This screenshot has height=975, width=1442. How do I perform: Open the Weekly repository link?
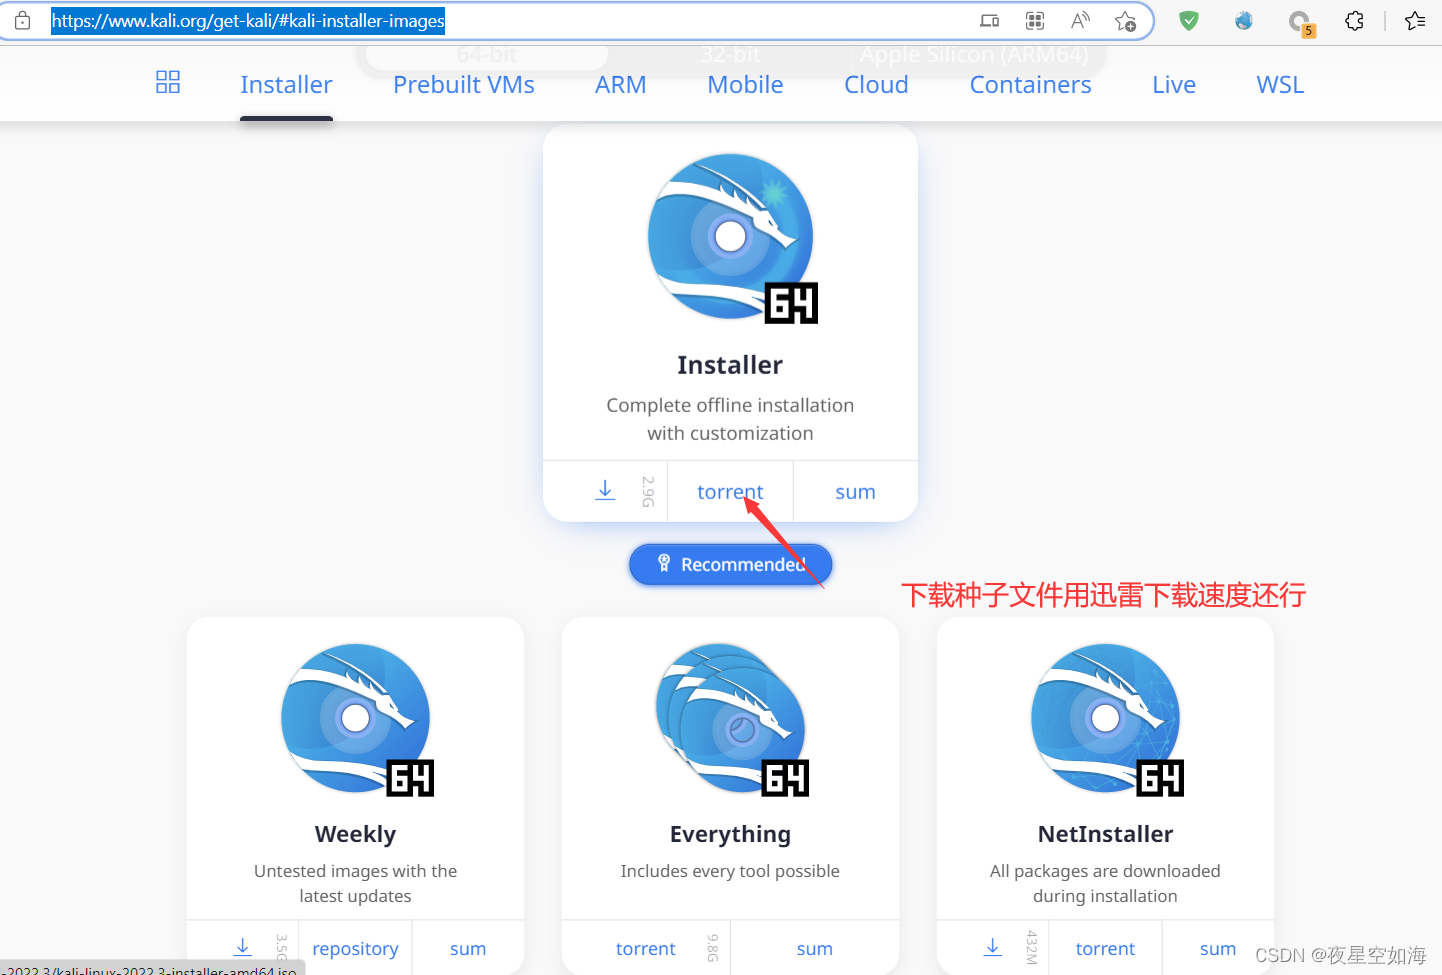click(x=355, y=949)
